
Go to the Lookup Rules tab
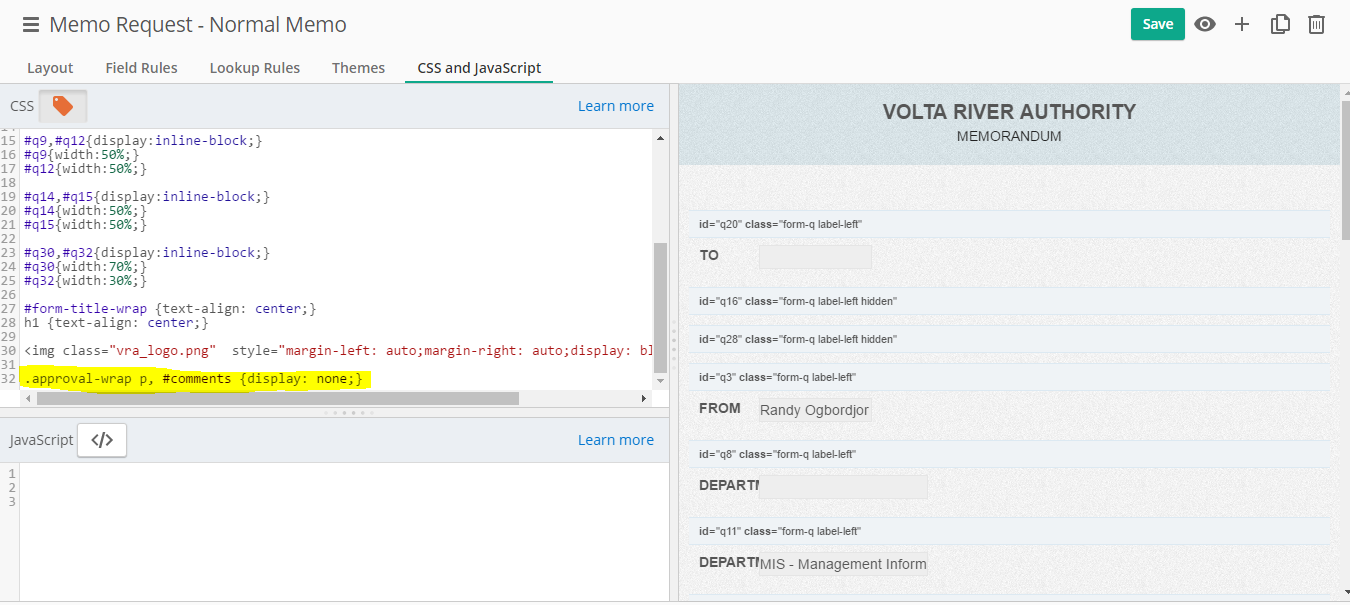(254, 68)
